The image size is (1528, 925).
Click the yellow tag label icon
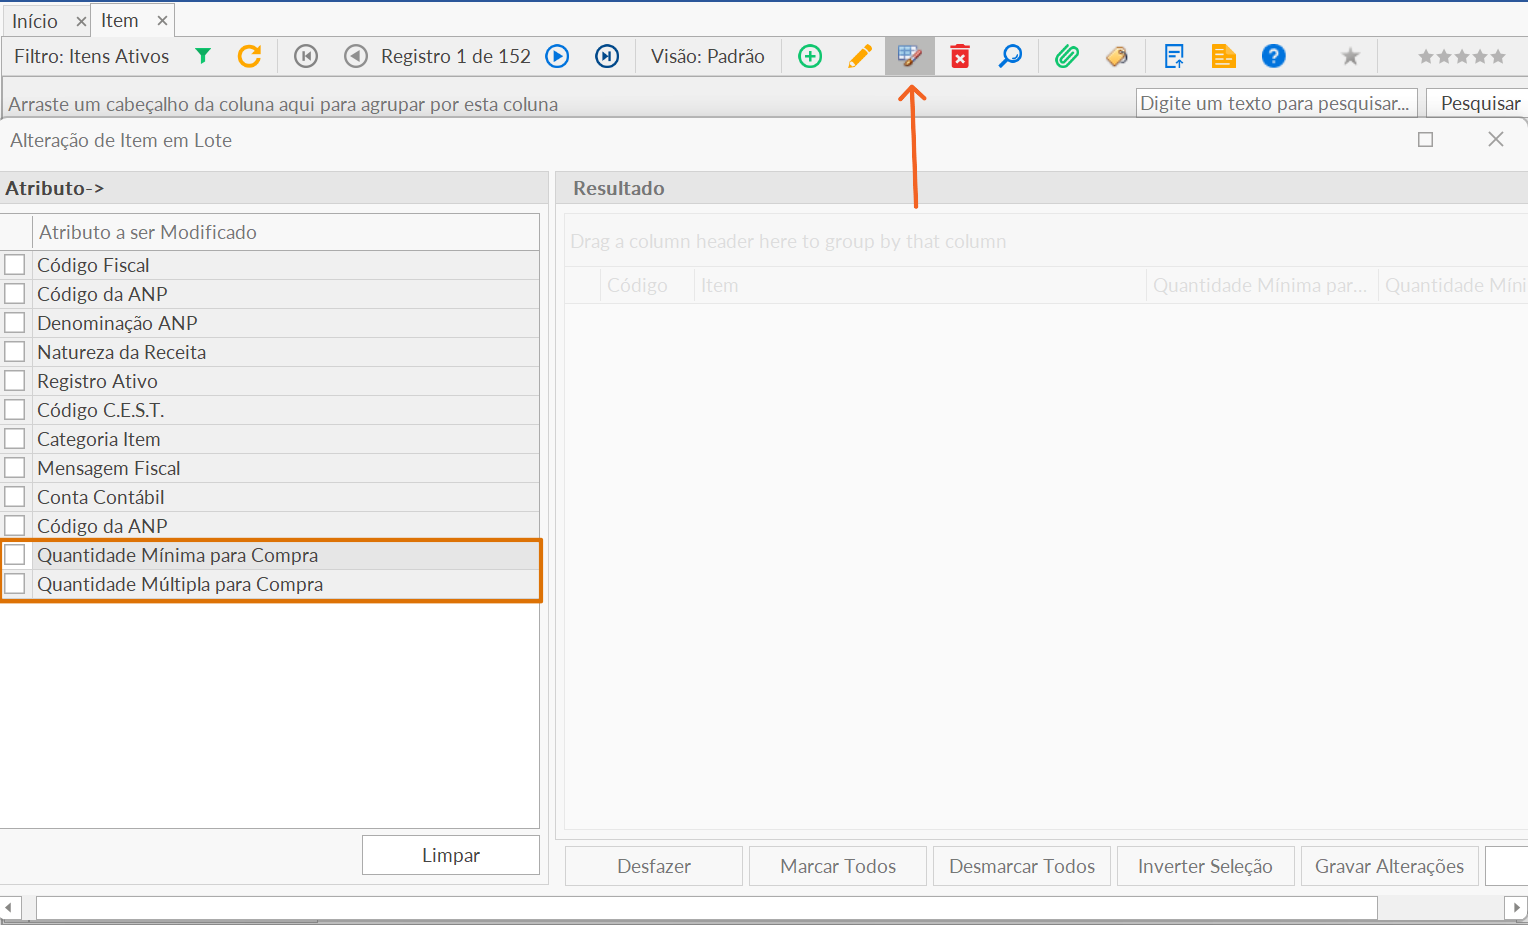pyautogui.click(x=1117, y=56)
